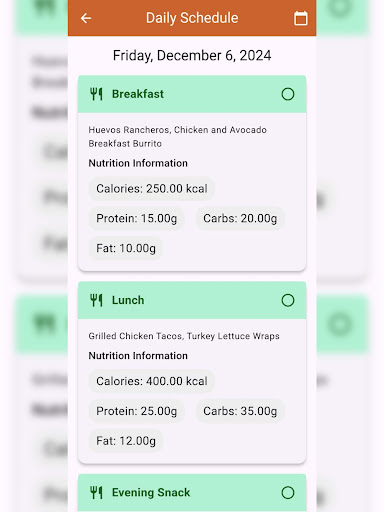Image resolution: width=384 pixels, height=512 pixels.
Task: Click the Breakfast fork and knife icon
Action: coord(96,94)
